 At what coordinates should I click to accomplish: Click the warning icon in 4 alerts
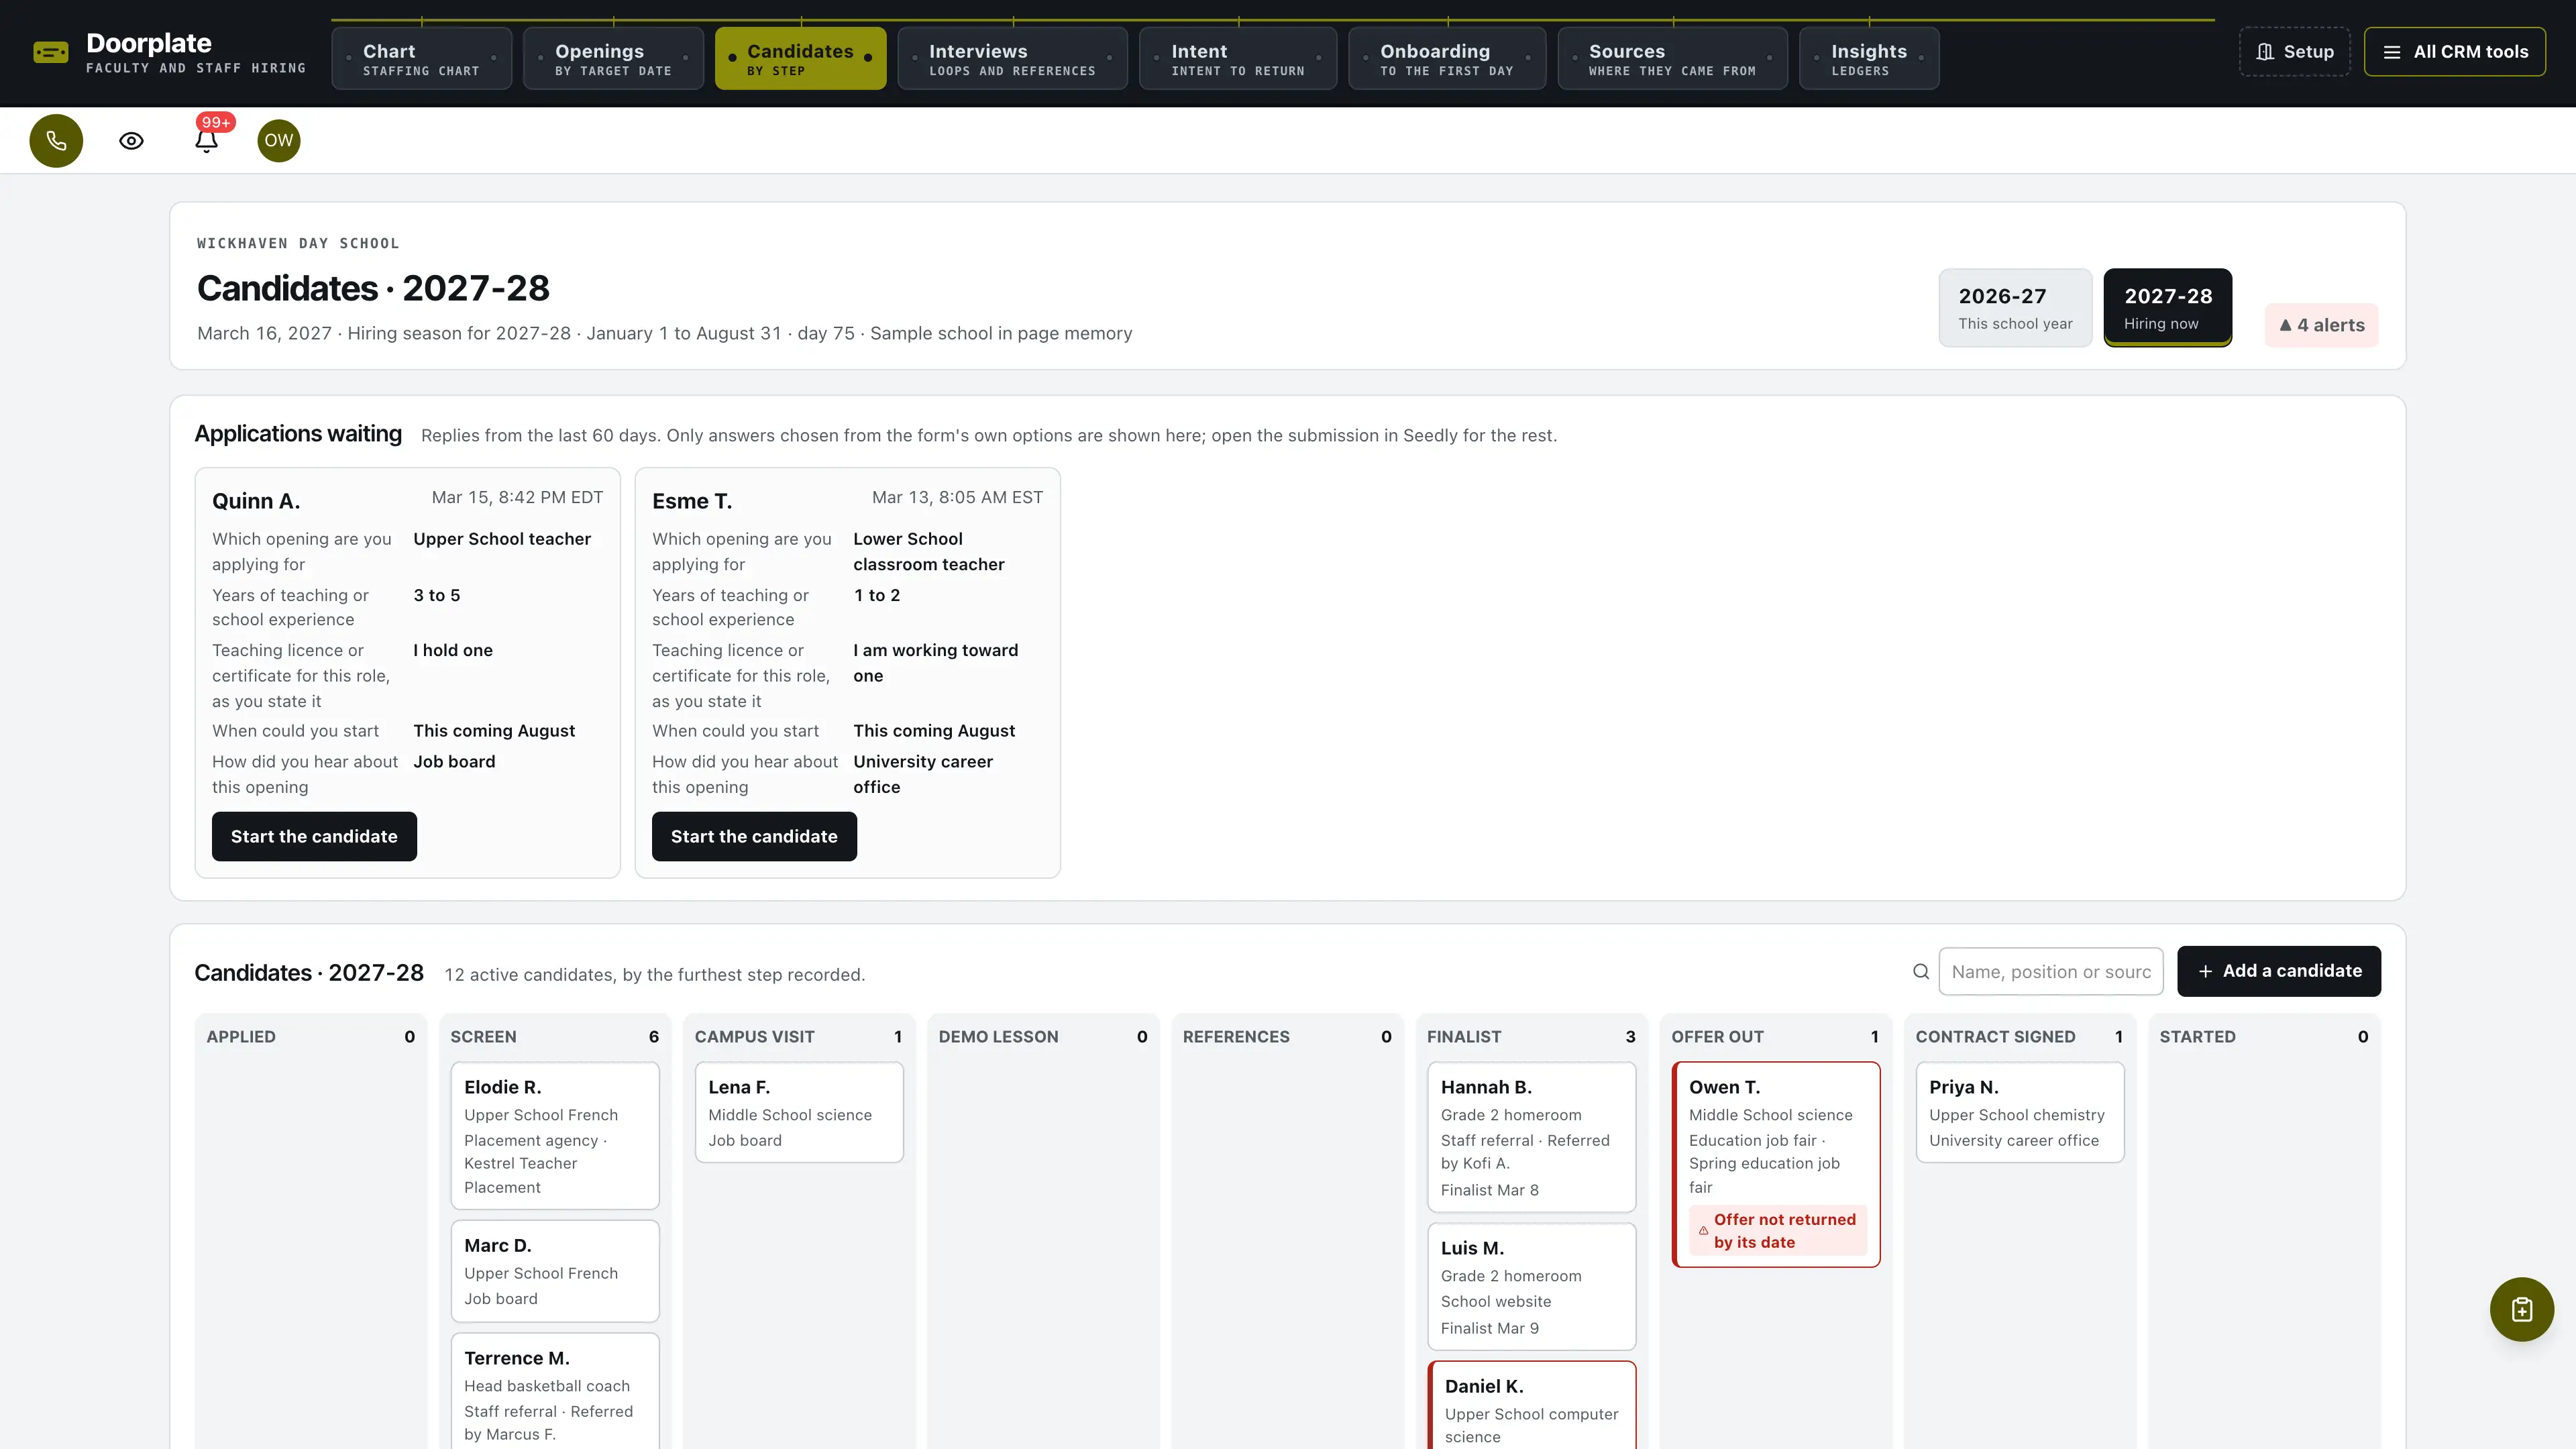point(2285,325)
